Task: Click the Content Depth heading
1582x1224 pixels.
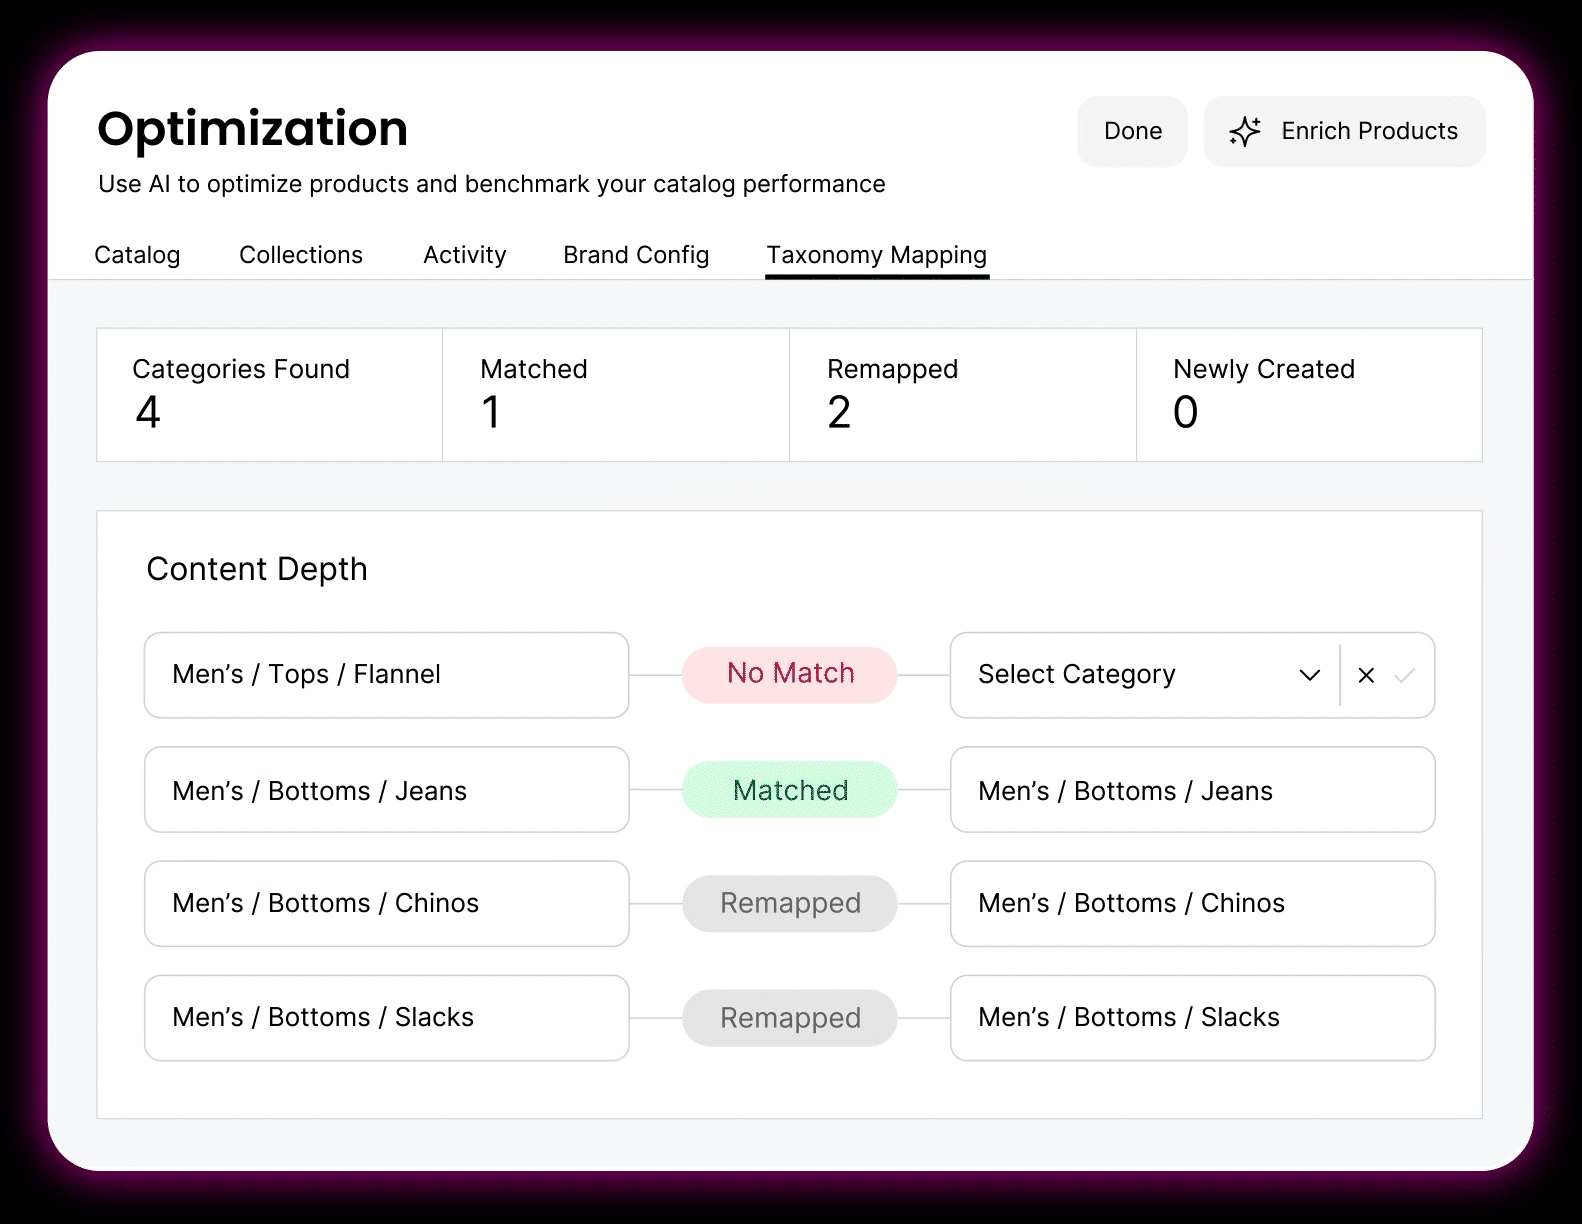Action: point(257,569)
